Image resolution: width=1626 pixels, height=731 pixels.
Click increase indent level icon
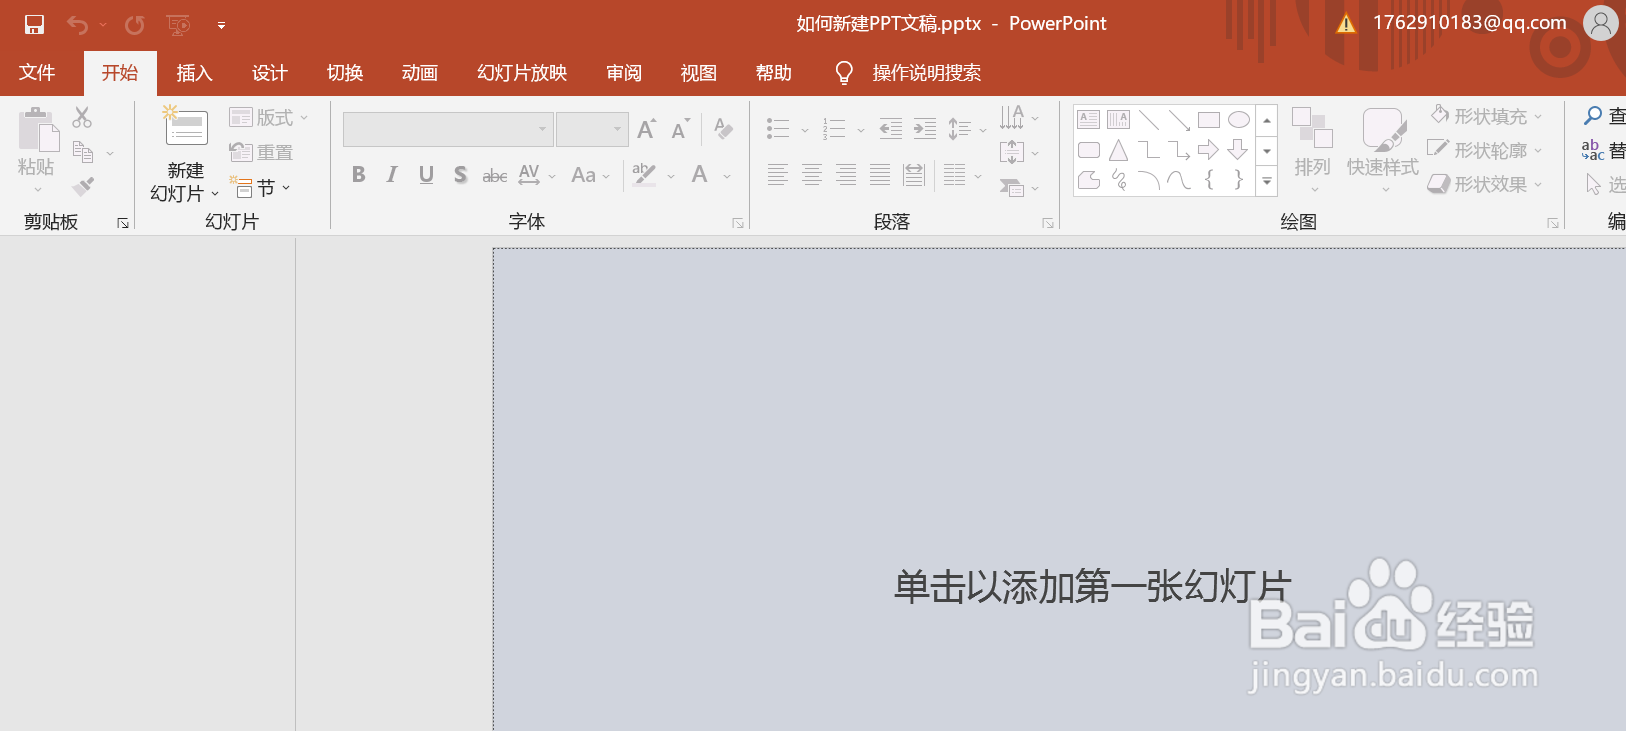point(925,128)
